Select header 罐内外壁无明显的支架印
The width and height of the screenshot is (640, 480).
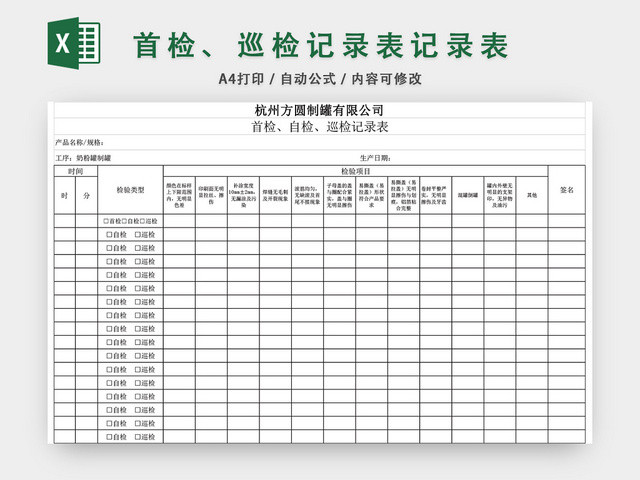click(x=500, y=196)
